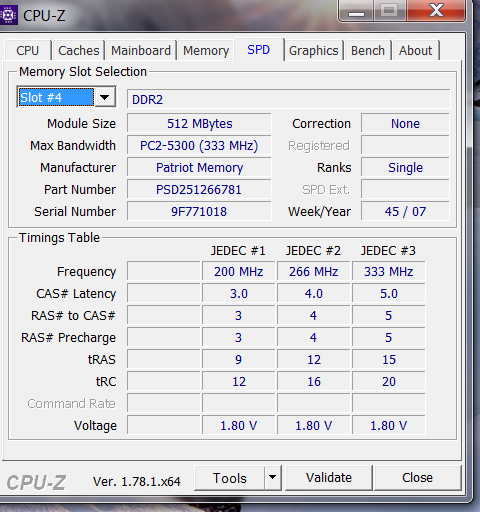480x512 pixels.
Task: Click the CAS# Latency 4.0 cell
Action: (314, 294)
